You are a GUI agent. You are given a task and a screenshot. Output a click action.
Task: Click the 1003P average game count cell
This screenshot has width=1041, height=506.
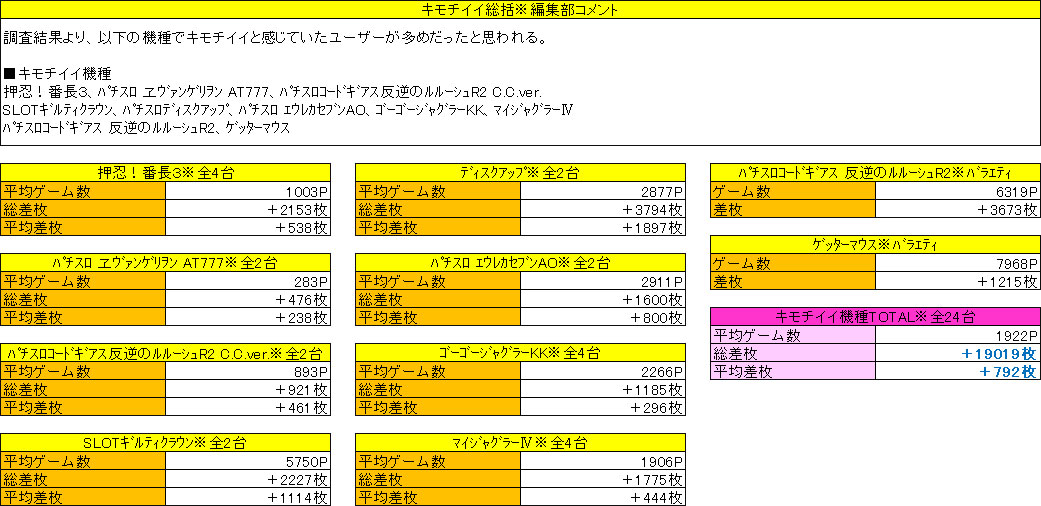247,191
